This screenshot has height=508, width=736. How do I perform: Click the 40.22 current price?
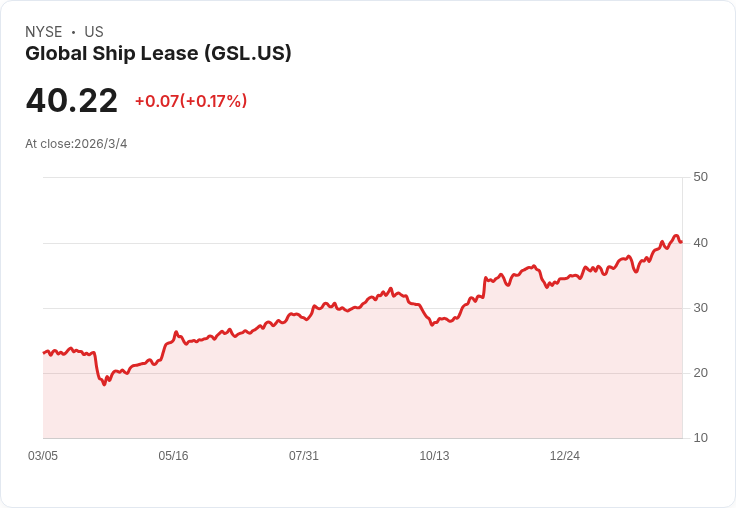[72, 100]
